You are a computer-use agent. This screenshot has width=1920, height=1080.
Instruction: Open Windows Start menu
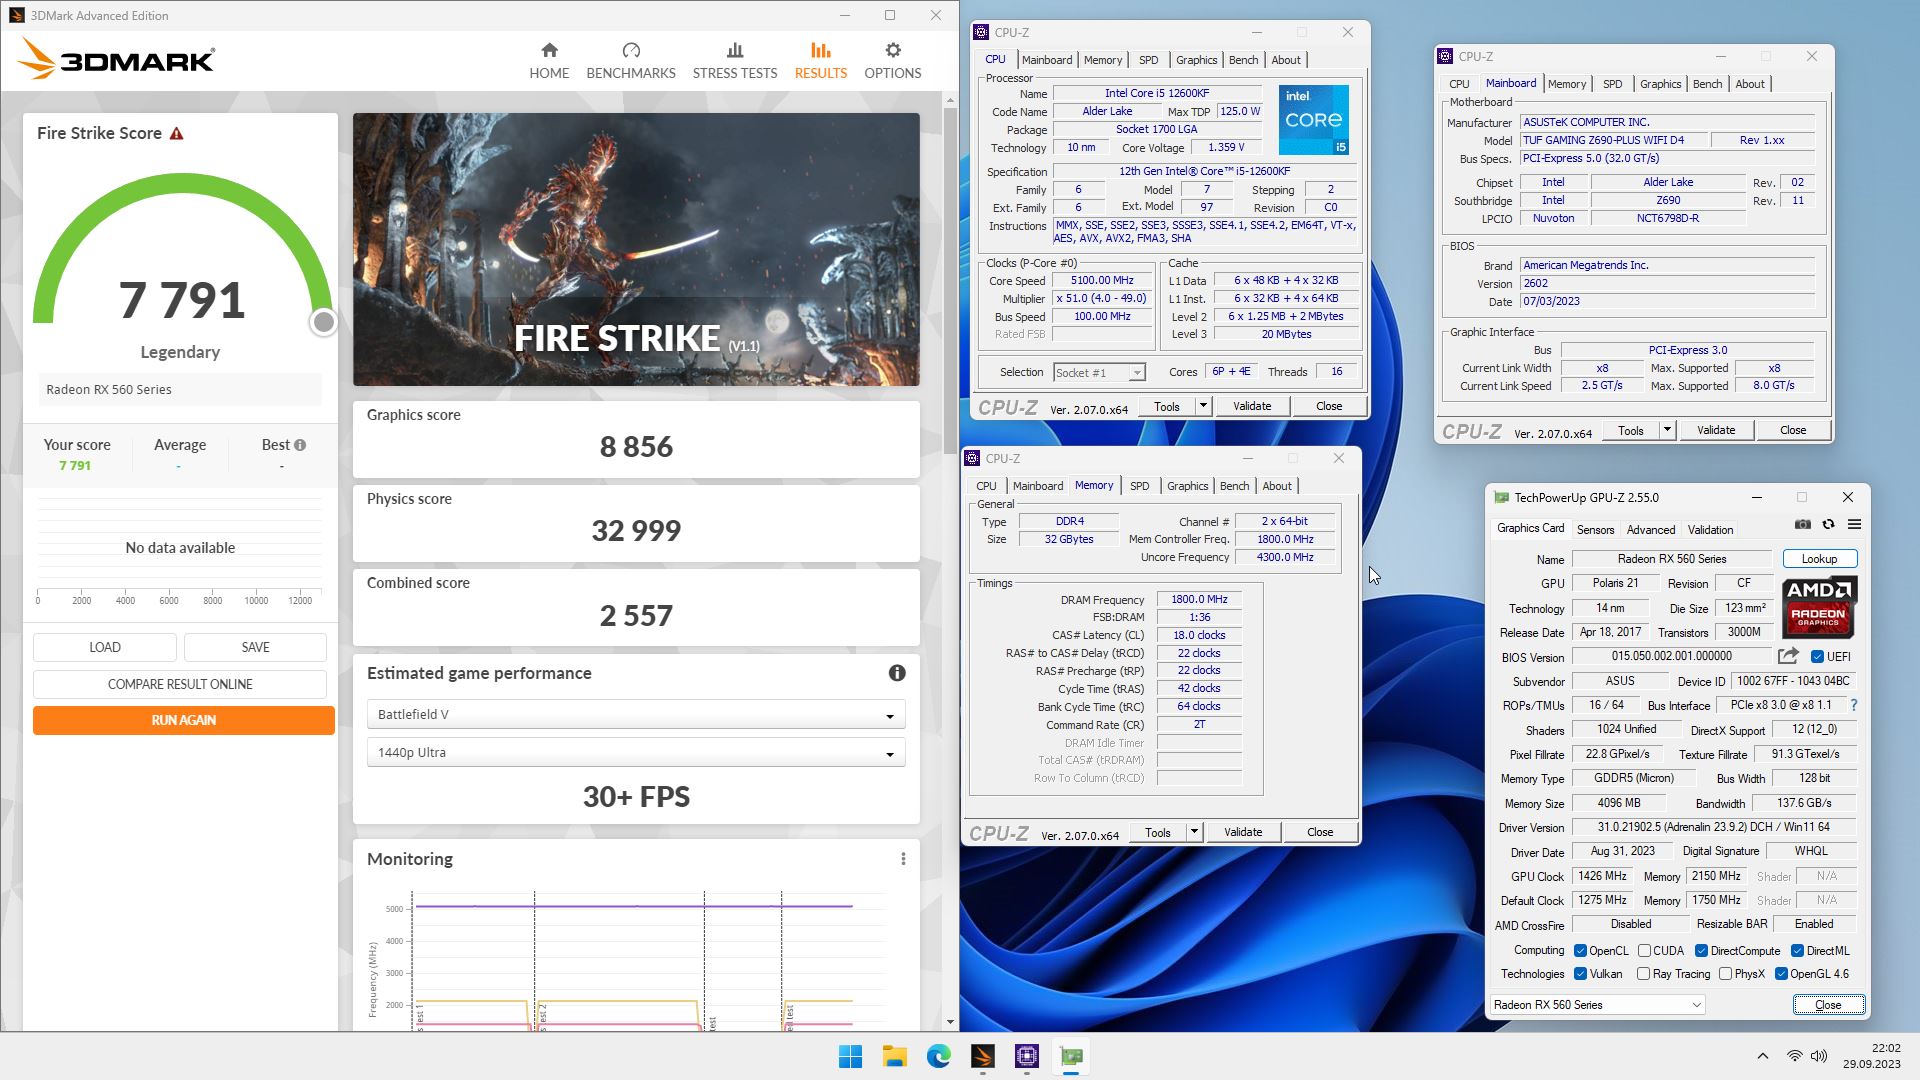(x=850, y=1056)
